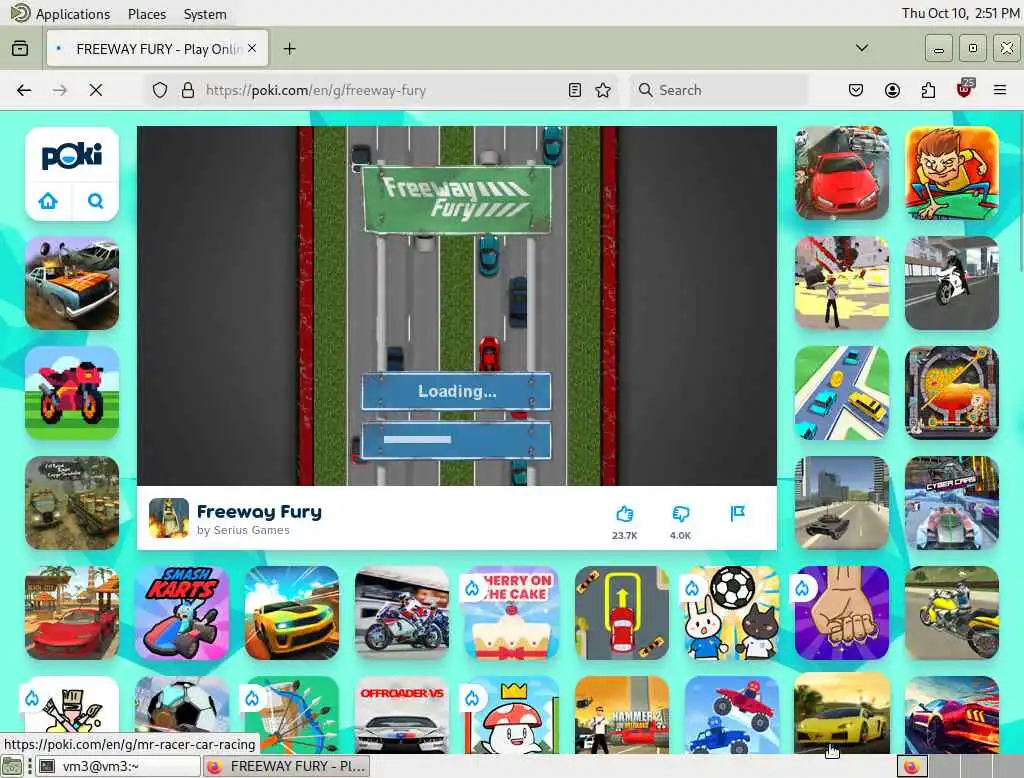The width and height of the screenshot is (1024, 778).
Task: Open uBlock Origin extension icon
Action: (965, 89)
